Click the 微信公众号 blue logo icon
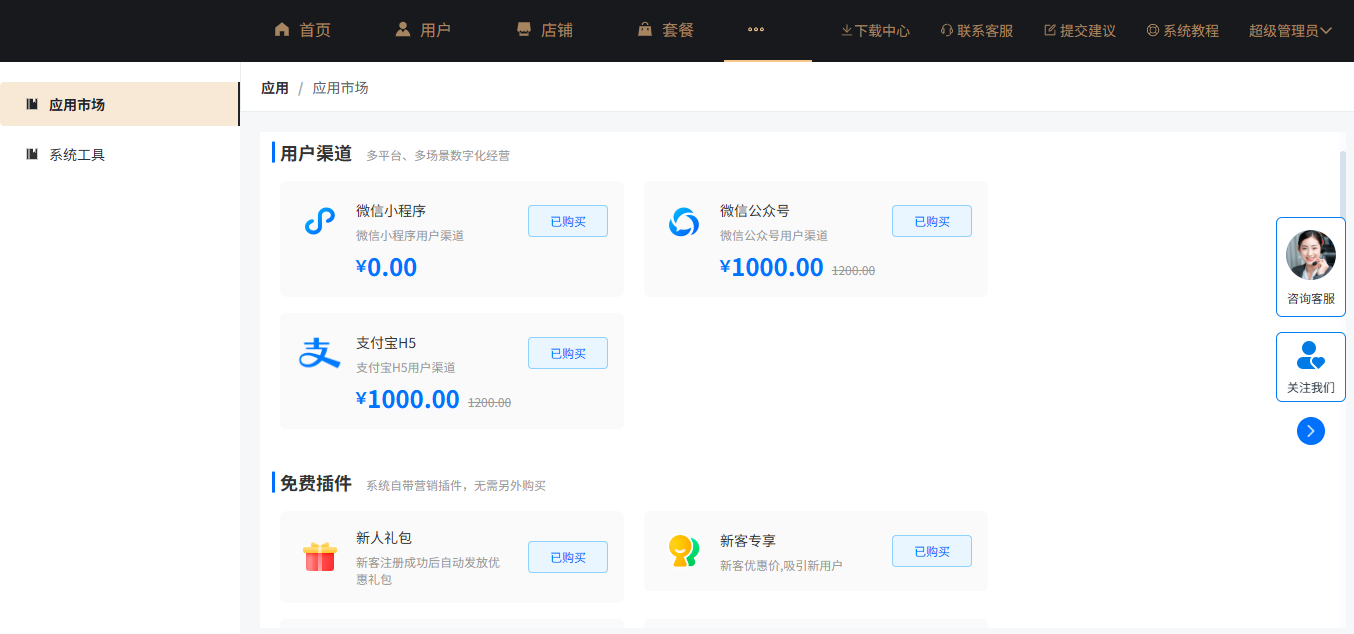 coord(683,222)
